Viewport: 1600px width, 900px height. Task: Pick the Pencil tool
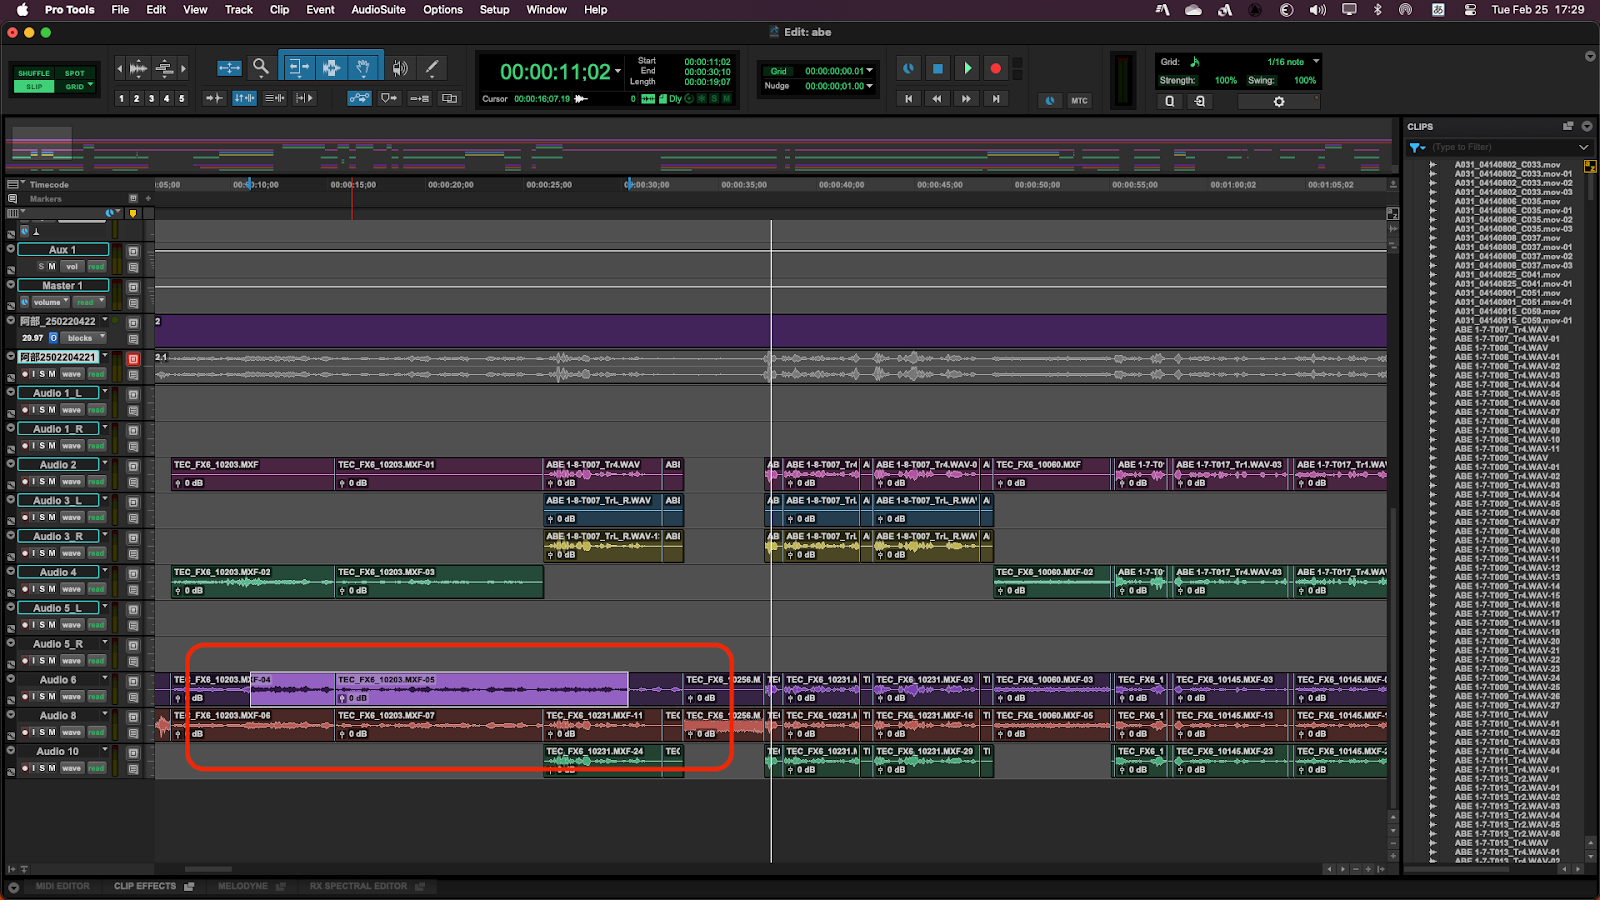432,68
